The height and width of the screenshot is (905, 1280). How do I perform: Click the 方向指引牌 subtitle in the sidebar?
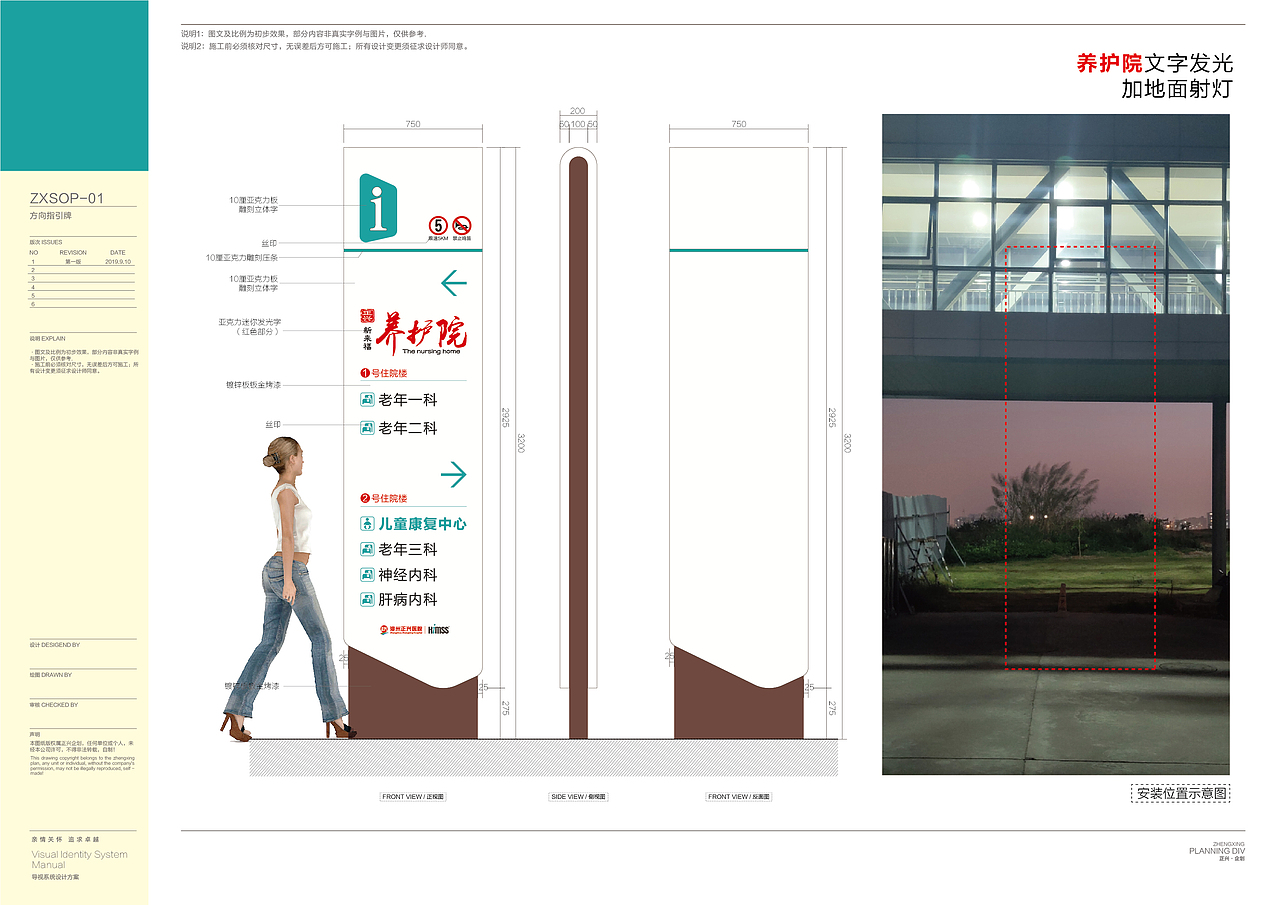click(x=51, y=216)
